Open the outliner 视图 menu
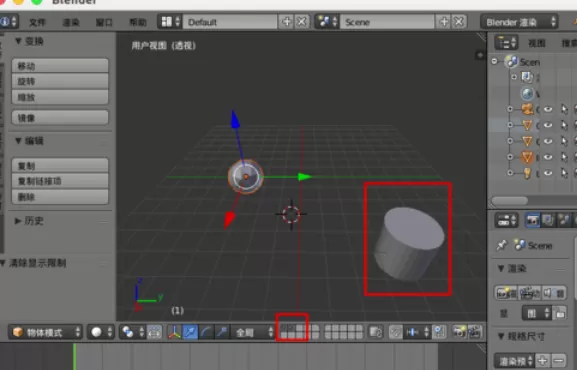This screenshot has height=370, width=577. click(537, 43)
